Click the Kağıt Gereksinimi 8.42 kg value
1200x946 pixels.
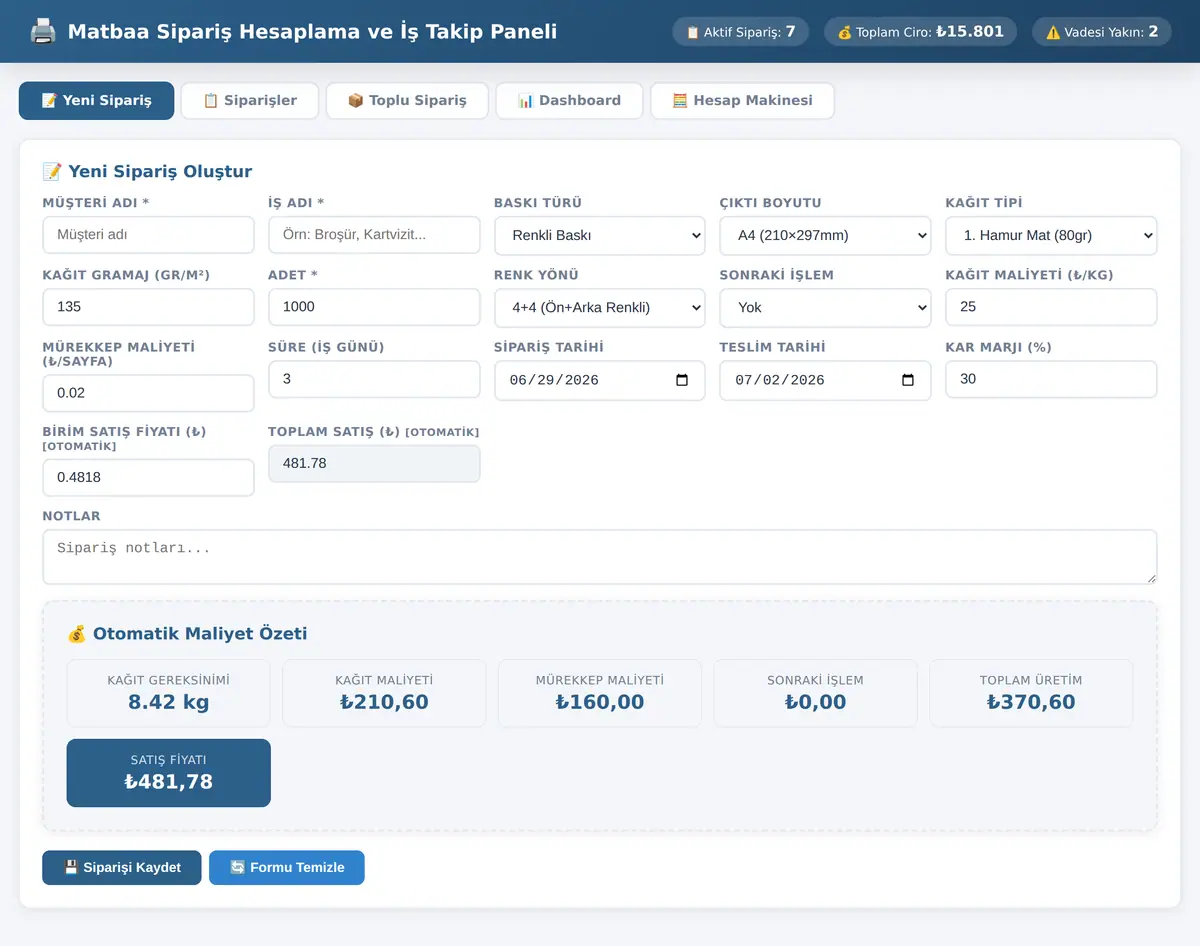168,702
